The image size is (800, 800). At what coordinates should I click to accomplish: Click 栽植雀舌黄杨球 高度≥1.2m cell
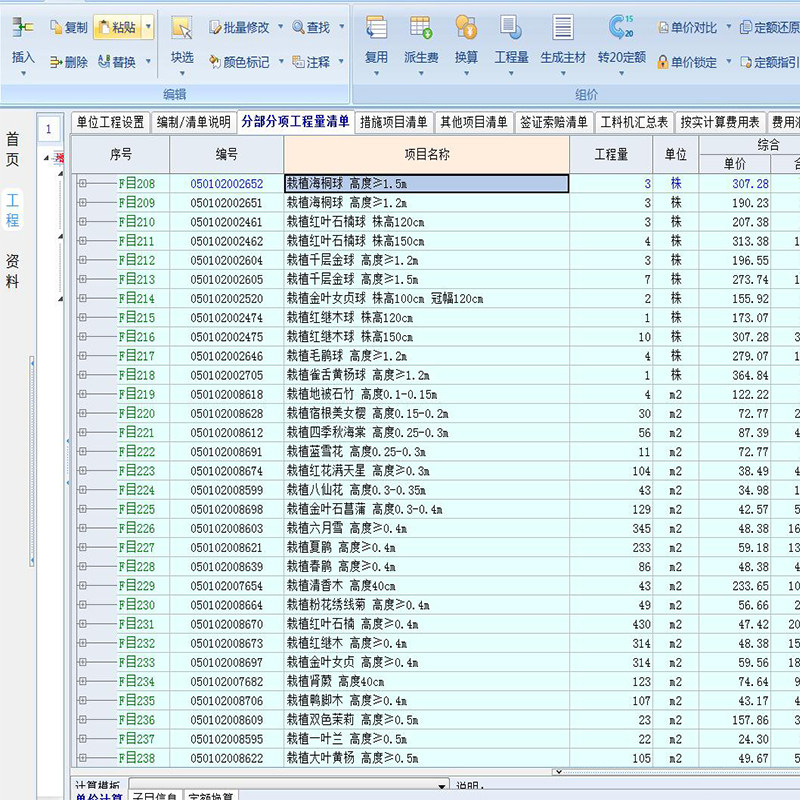(426, 375)
